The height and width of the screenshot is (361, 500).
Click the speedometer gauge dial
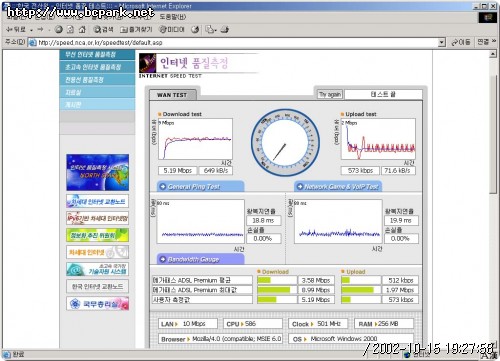point(285,143)
